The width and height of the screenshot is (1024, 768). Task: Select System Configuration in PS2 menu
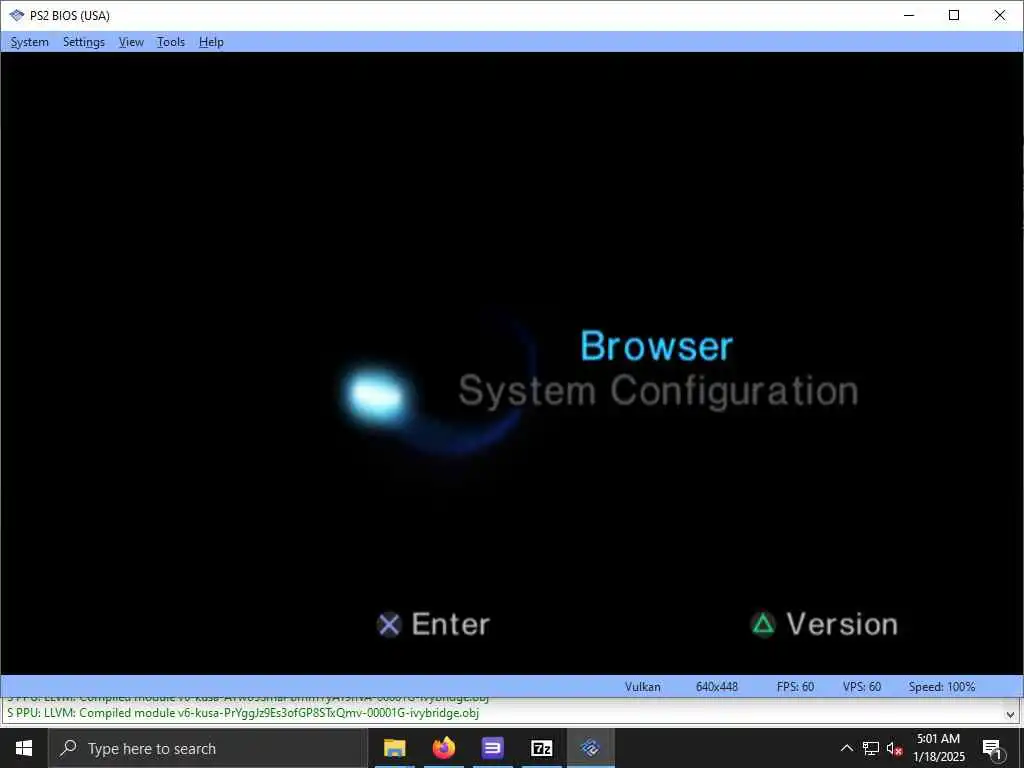(658, 391)
